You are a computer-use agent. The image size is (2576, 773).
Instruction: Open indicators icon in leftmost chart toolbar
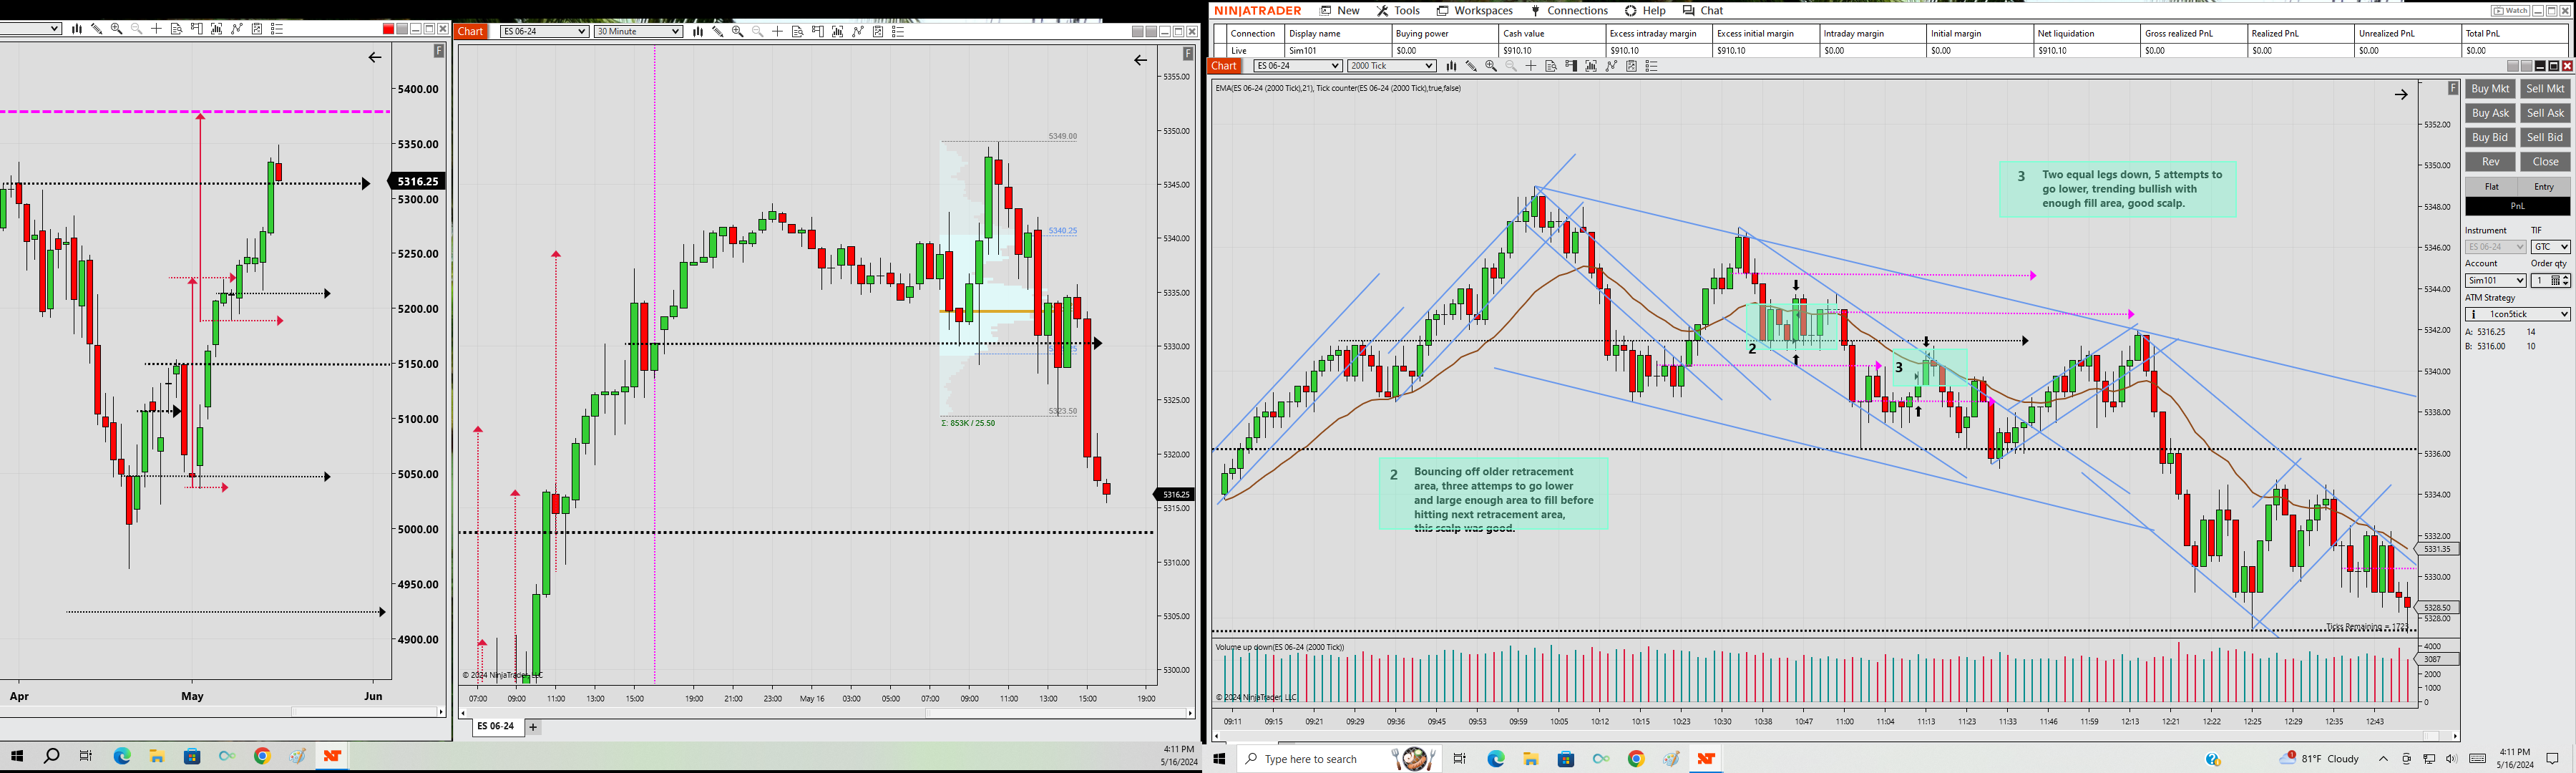click(236, 29)
